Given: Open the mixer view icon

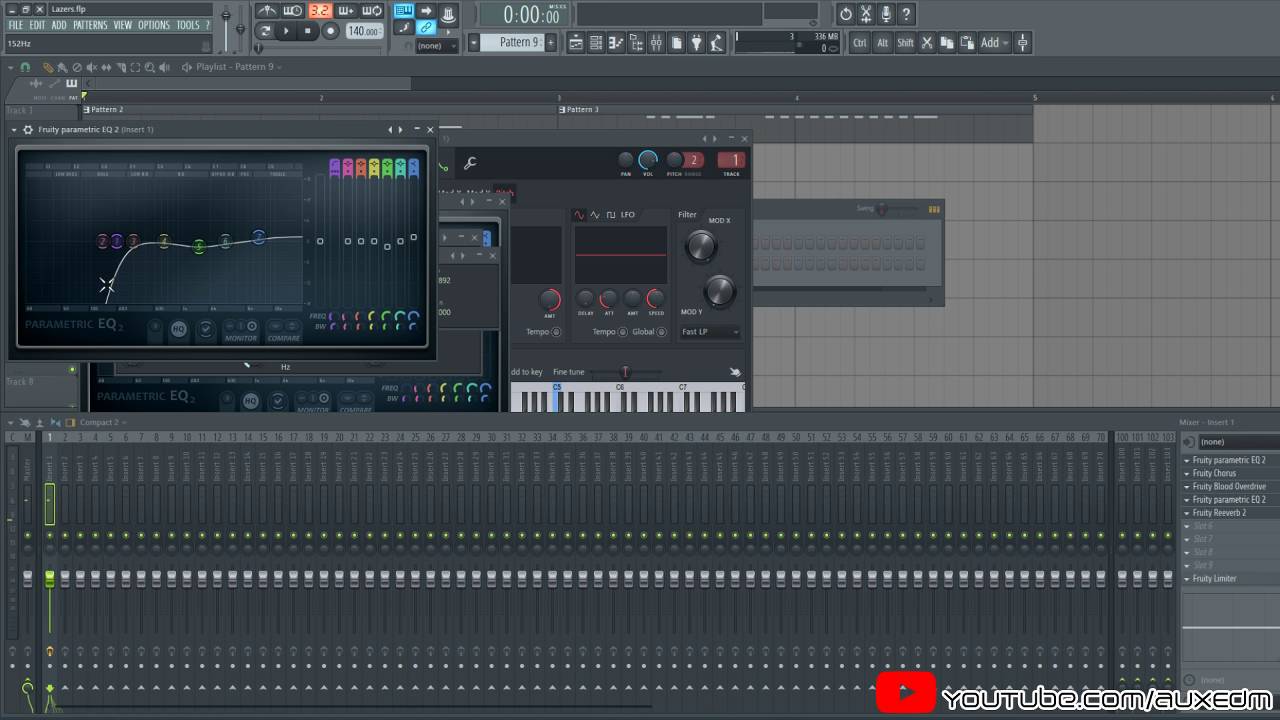Looking at the screenshot, I should (x=657, y=43).
